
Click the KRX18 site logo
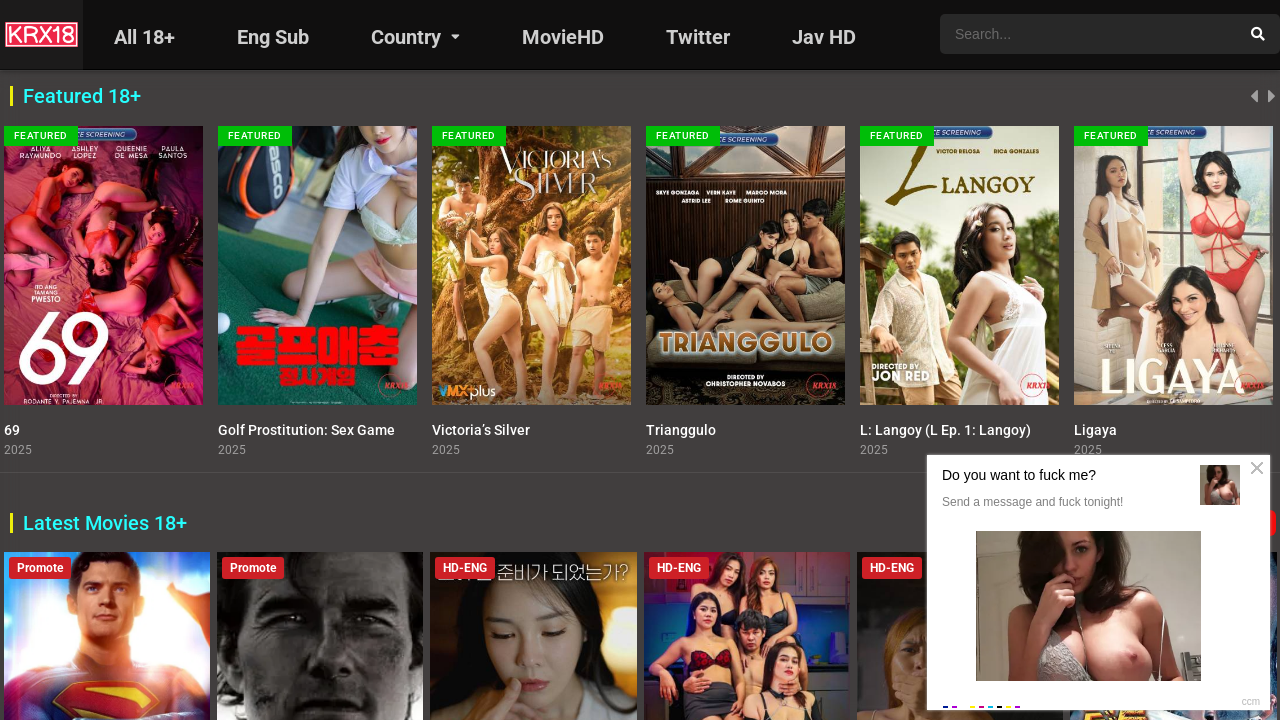[41, 35]
